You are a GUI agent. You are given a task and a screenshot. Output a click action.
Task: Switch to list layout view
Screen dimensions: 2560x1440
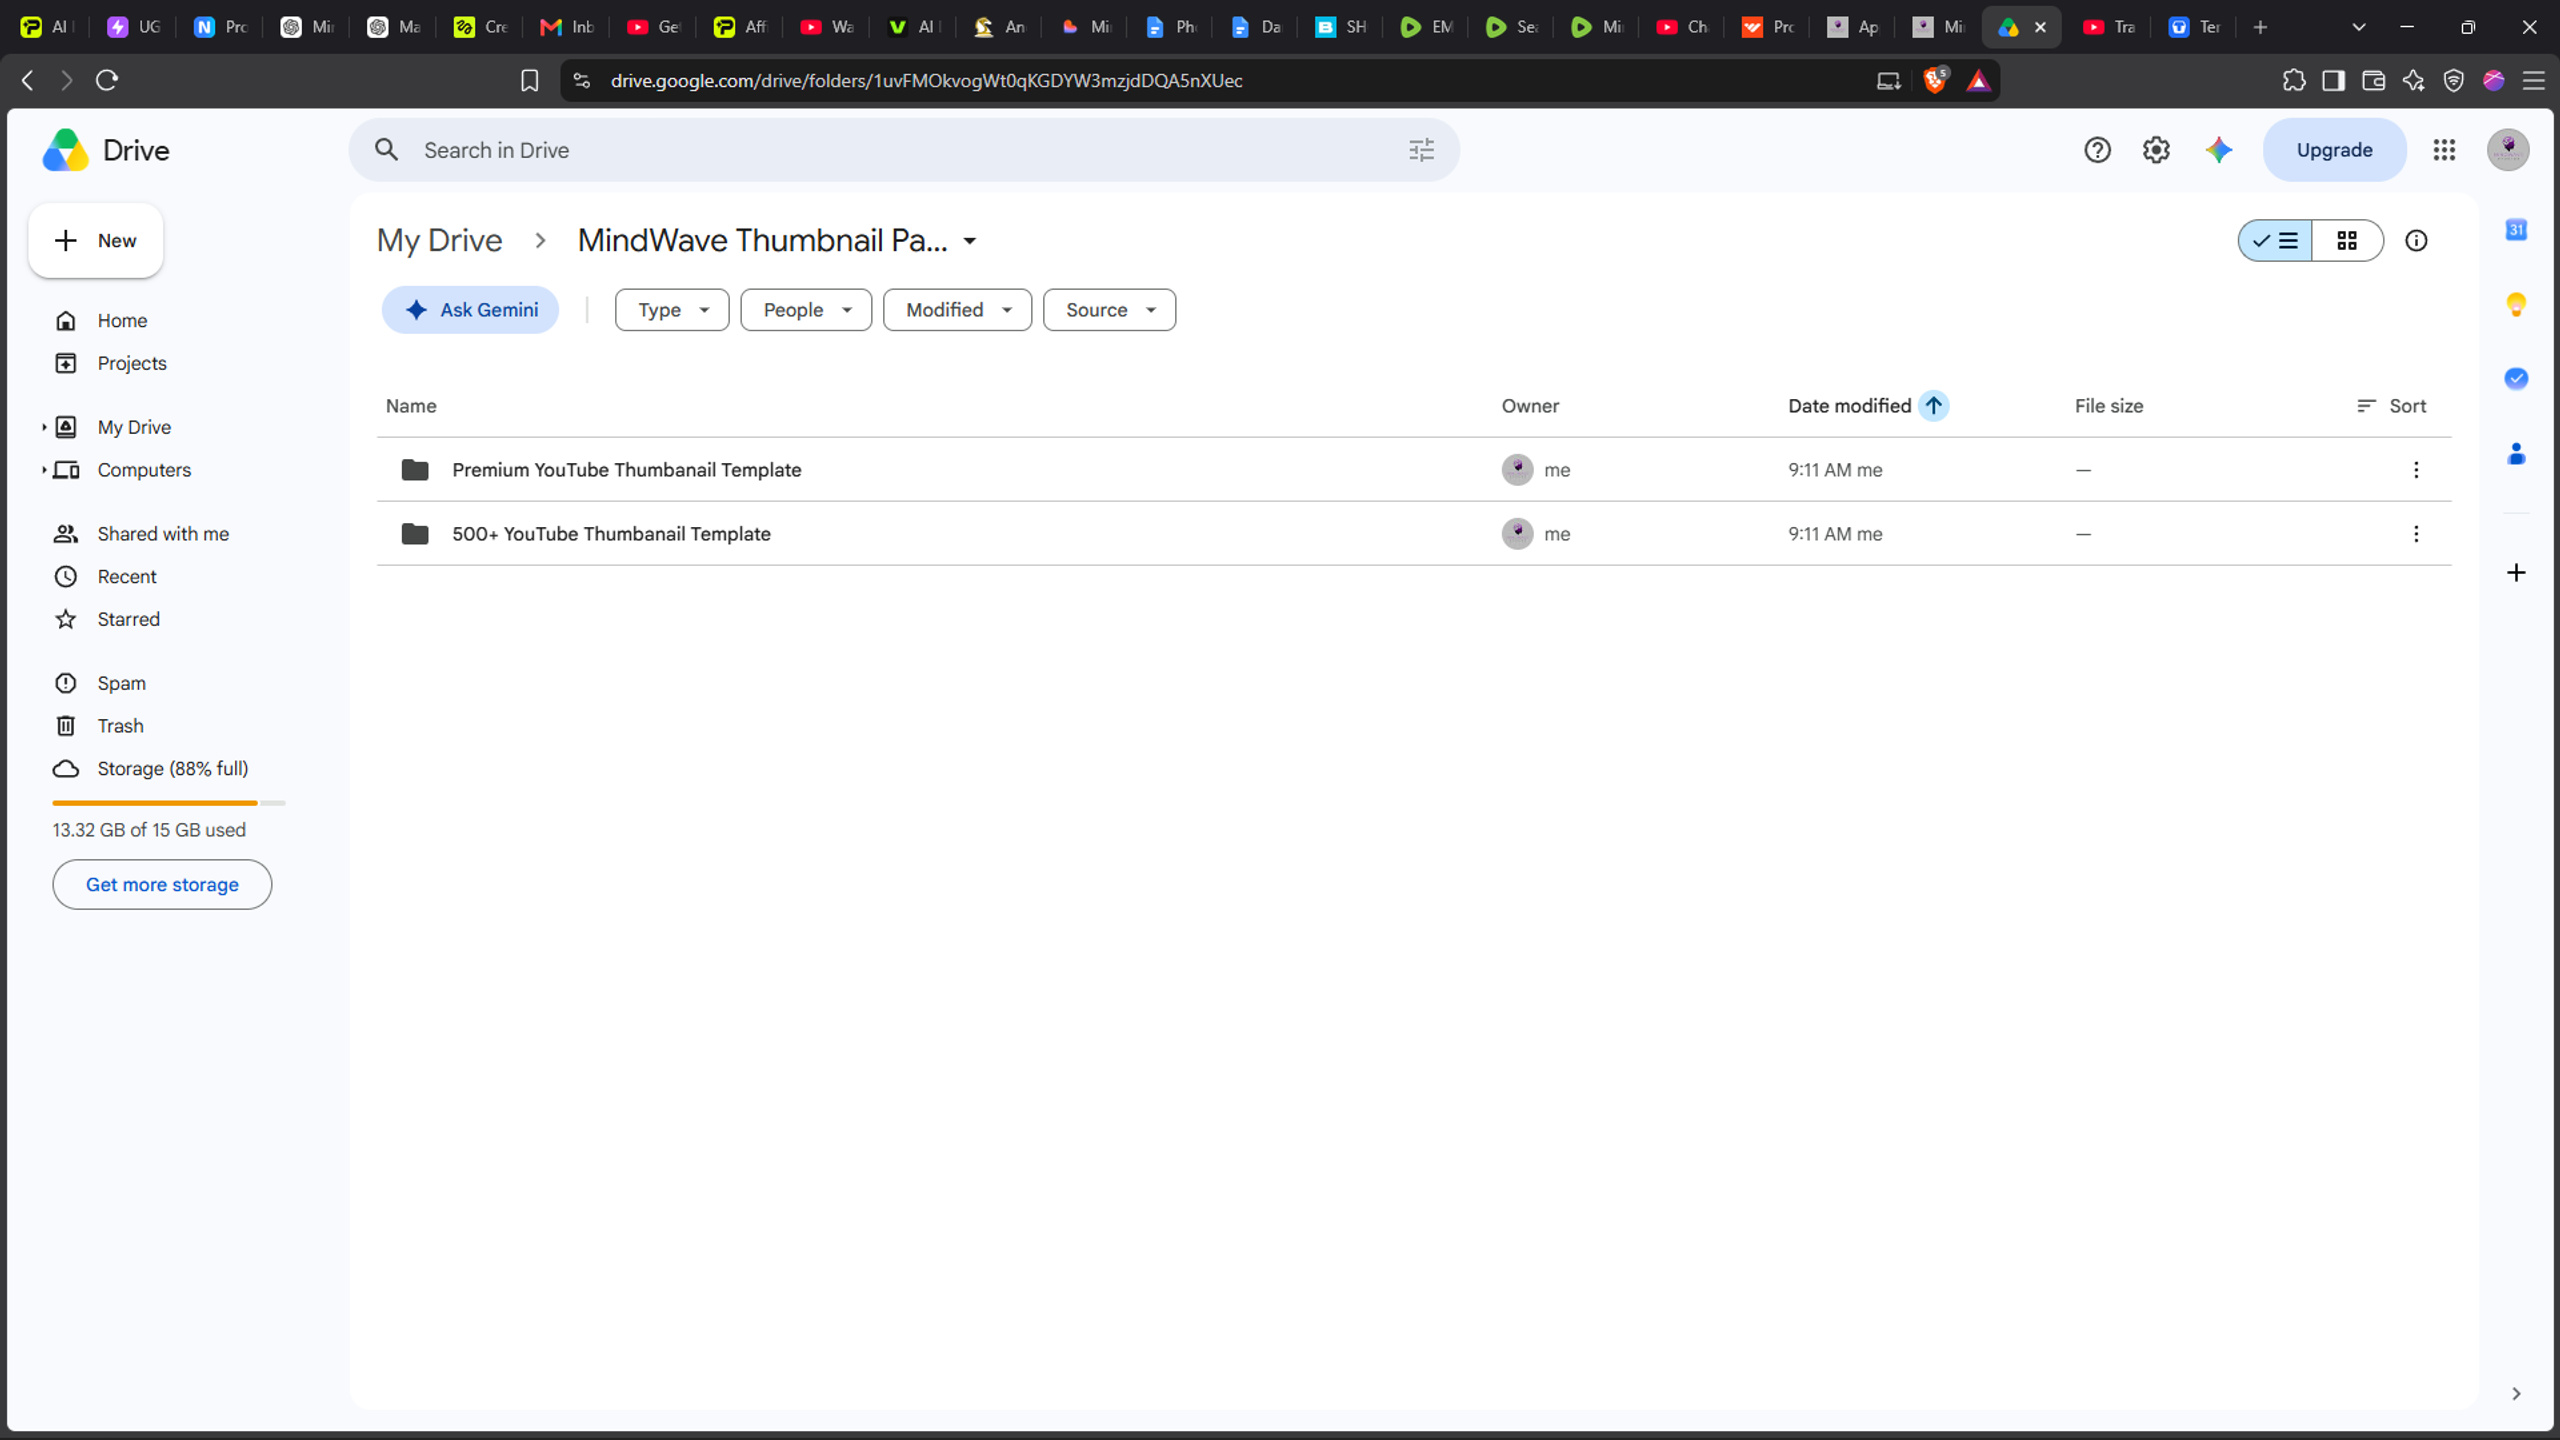pos(2275,241)
